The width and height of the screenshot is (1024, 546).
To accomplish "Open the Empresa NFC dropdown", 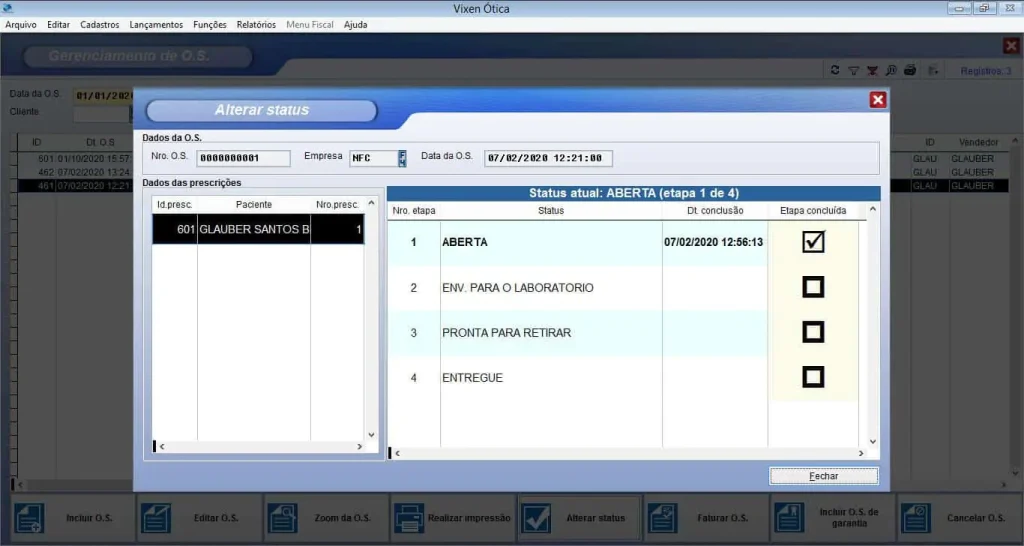I will coord(402,158).
